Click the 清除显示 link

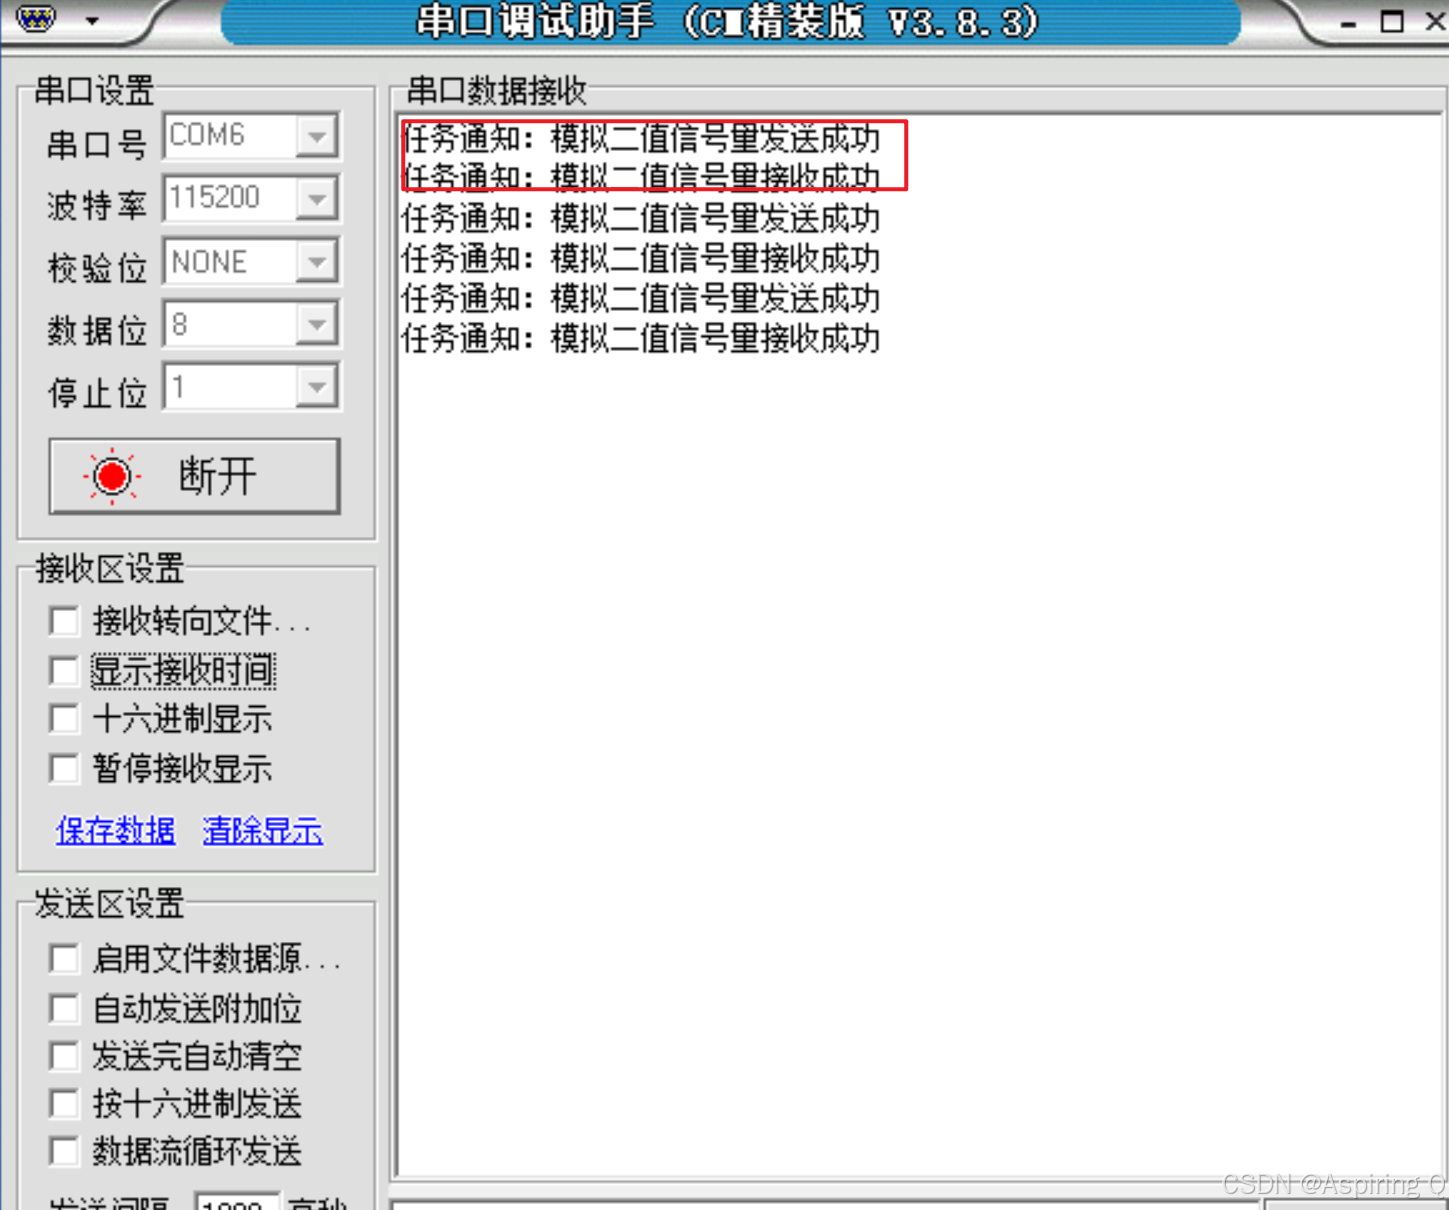263,830
